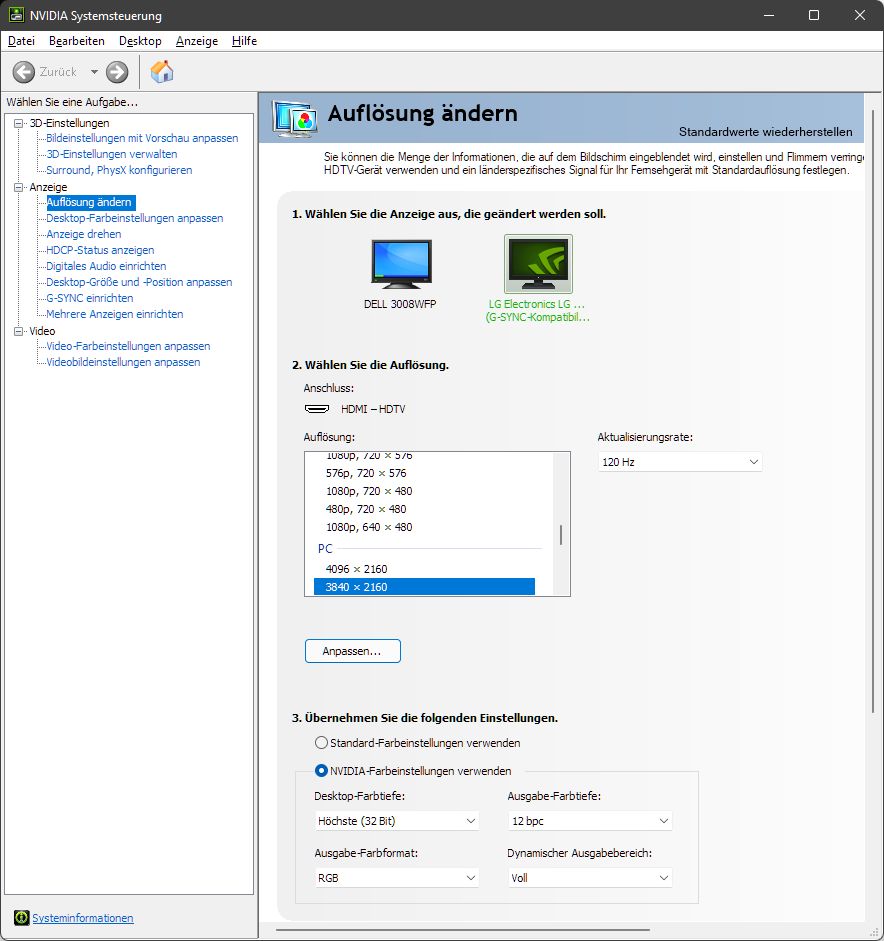Collapse the 3D-Einstellungen tree node
884x941 pixels.
pos(19,123)
